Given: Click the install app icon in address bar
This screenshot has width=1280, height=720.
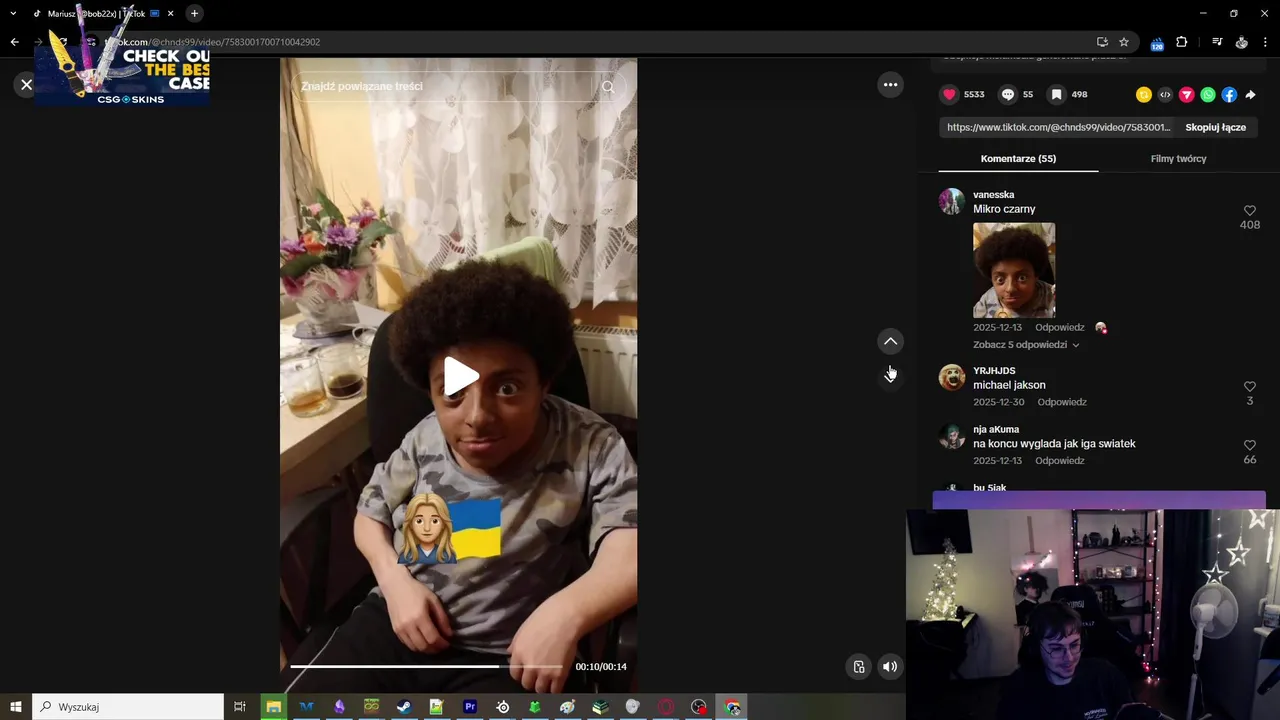Looking at the screenshot, I should (x=1102, y=42).
